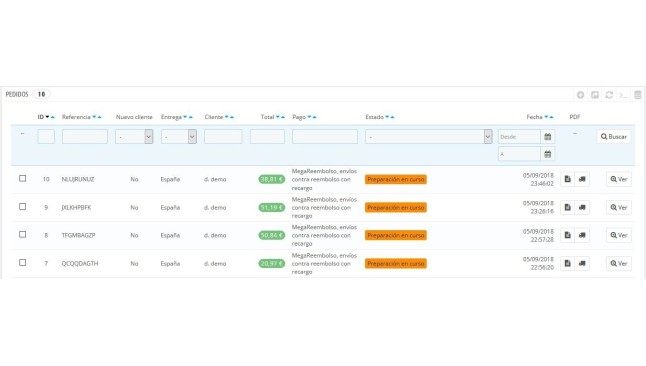Sort Estado column ascending

[x=392, y=117]
